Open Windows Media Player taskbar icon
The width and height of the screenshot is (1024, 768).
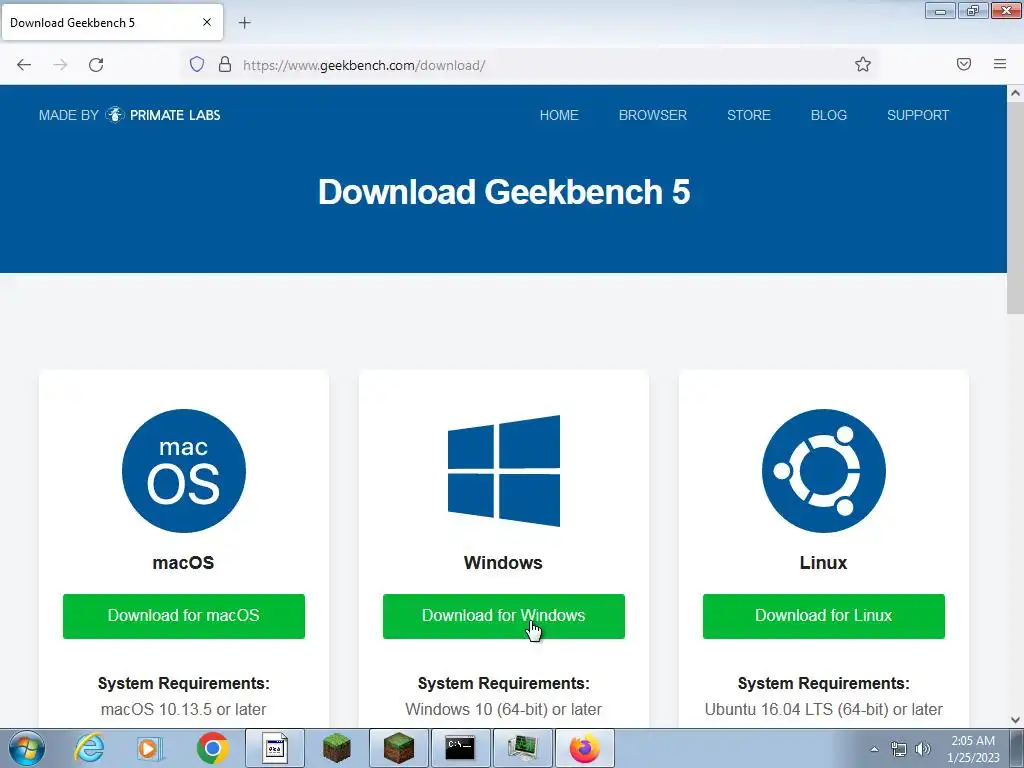pos(150,748)
